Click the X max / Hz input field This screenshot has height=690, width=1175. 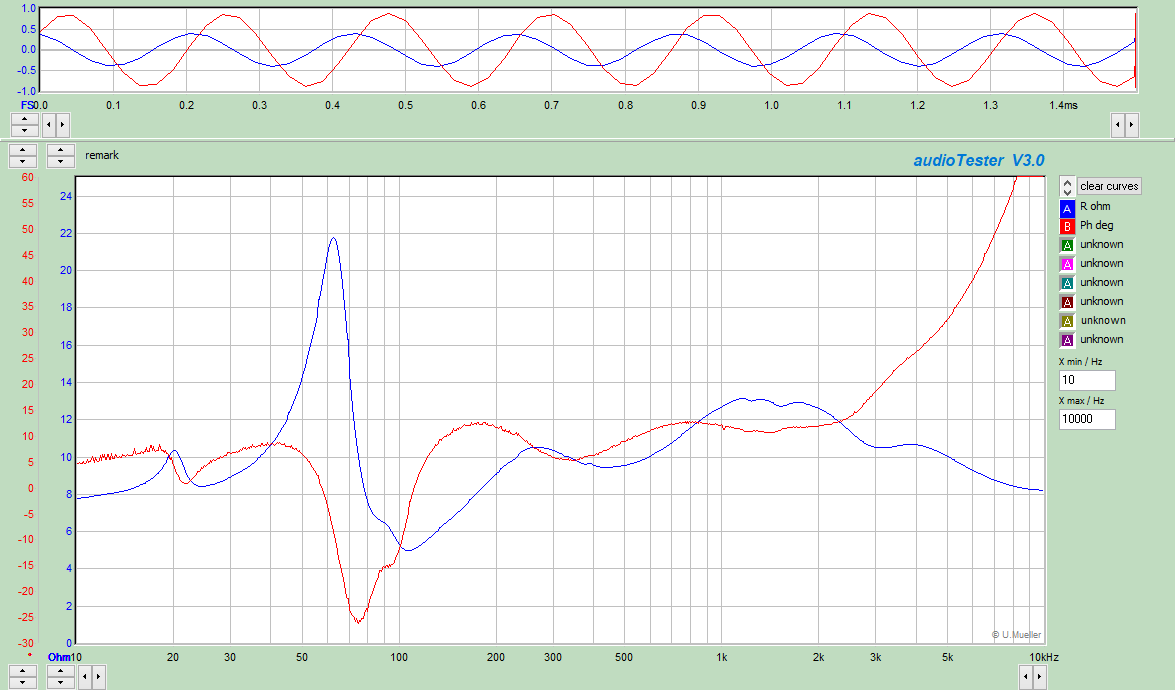1086,420
